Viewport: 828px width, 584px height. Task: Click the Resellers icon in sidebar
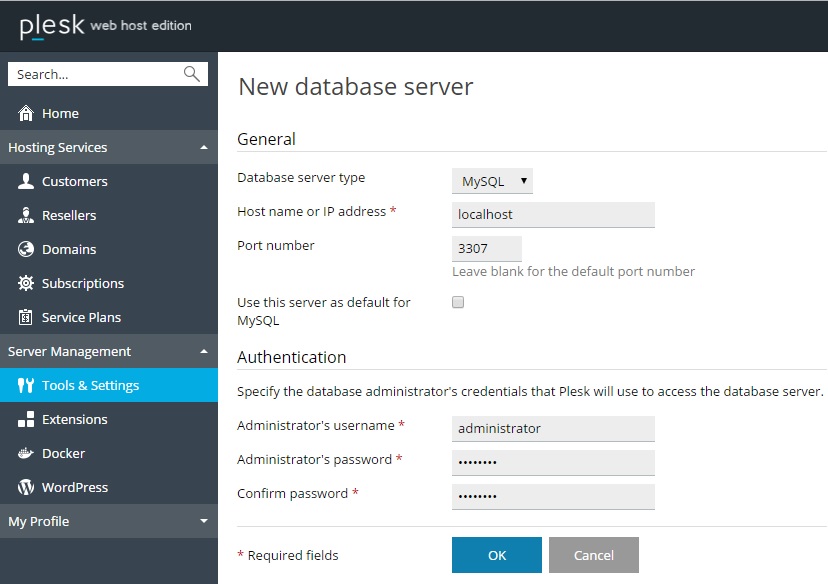(x=26, y=216)
